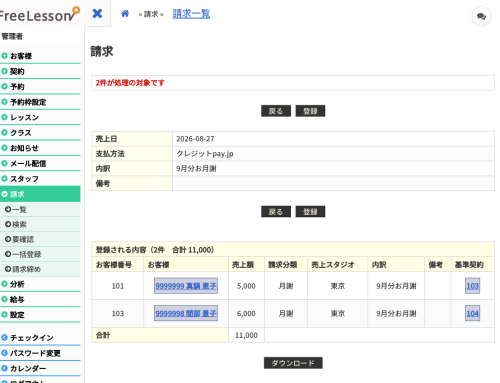Click the upper 戻る button
Image resolution: width=500 pixels, height=383 pixels.
pos(276,111)
